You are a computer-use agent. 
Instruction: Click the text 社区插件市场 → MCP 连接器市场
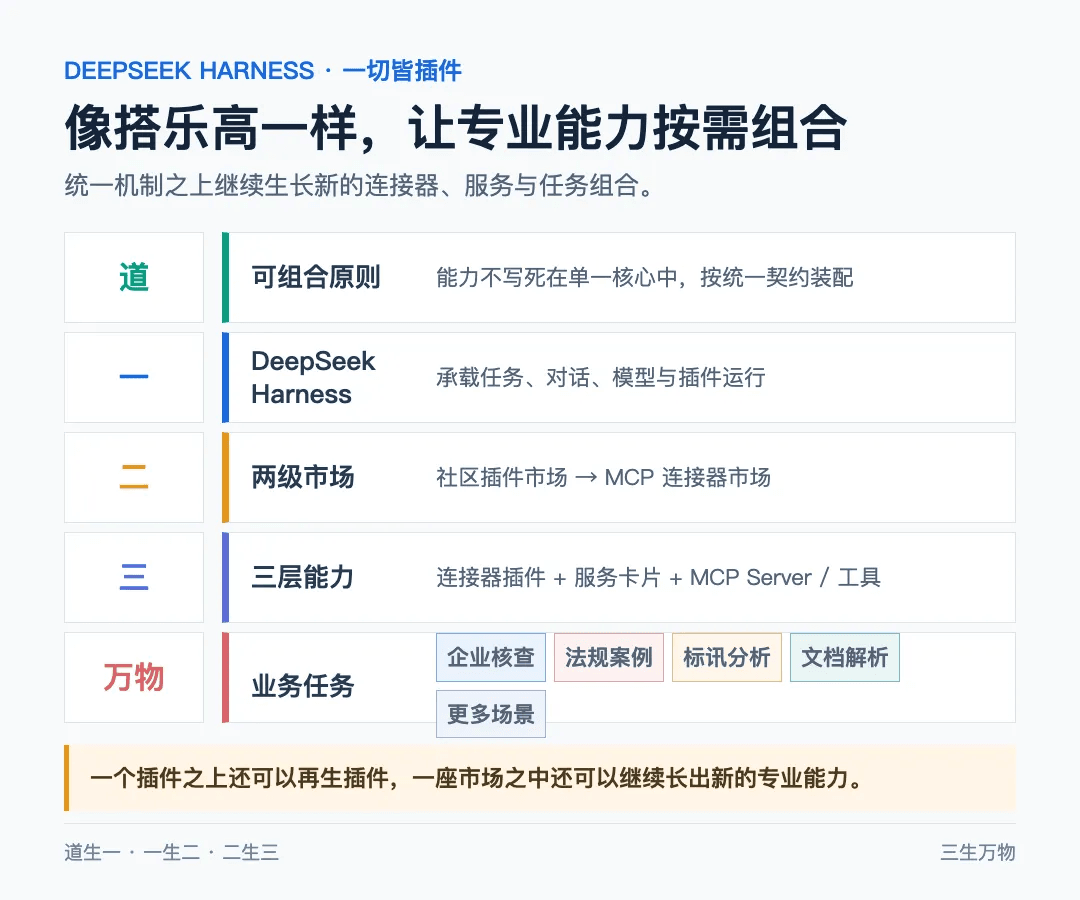tap(603, 477)
